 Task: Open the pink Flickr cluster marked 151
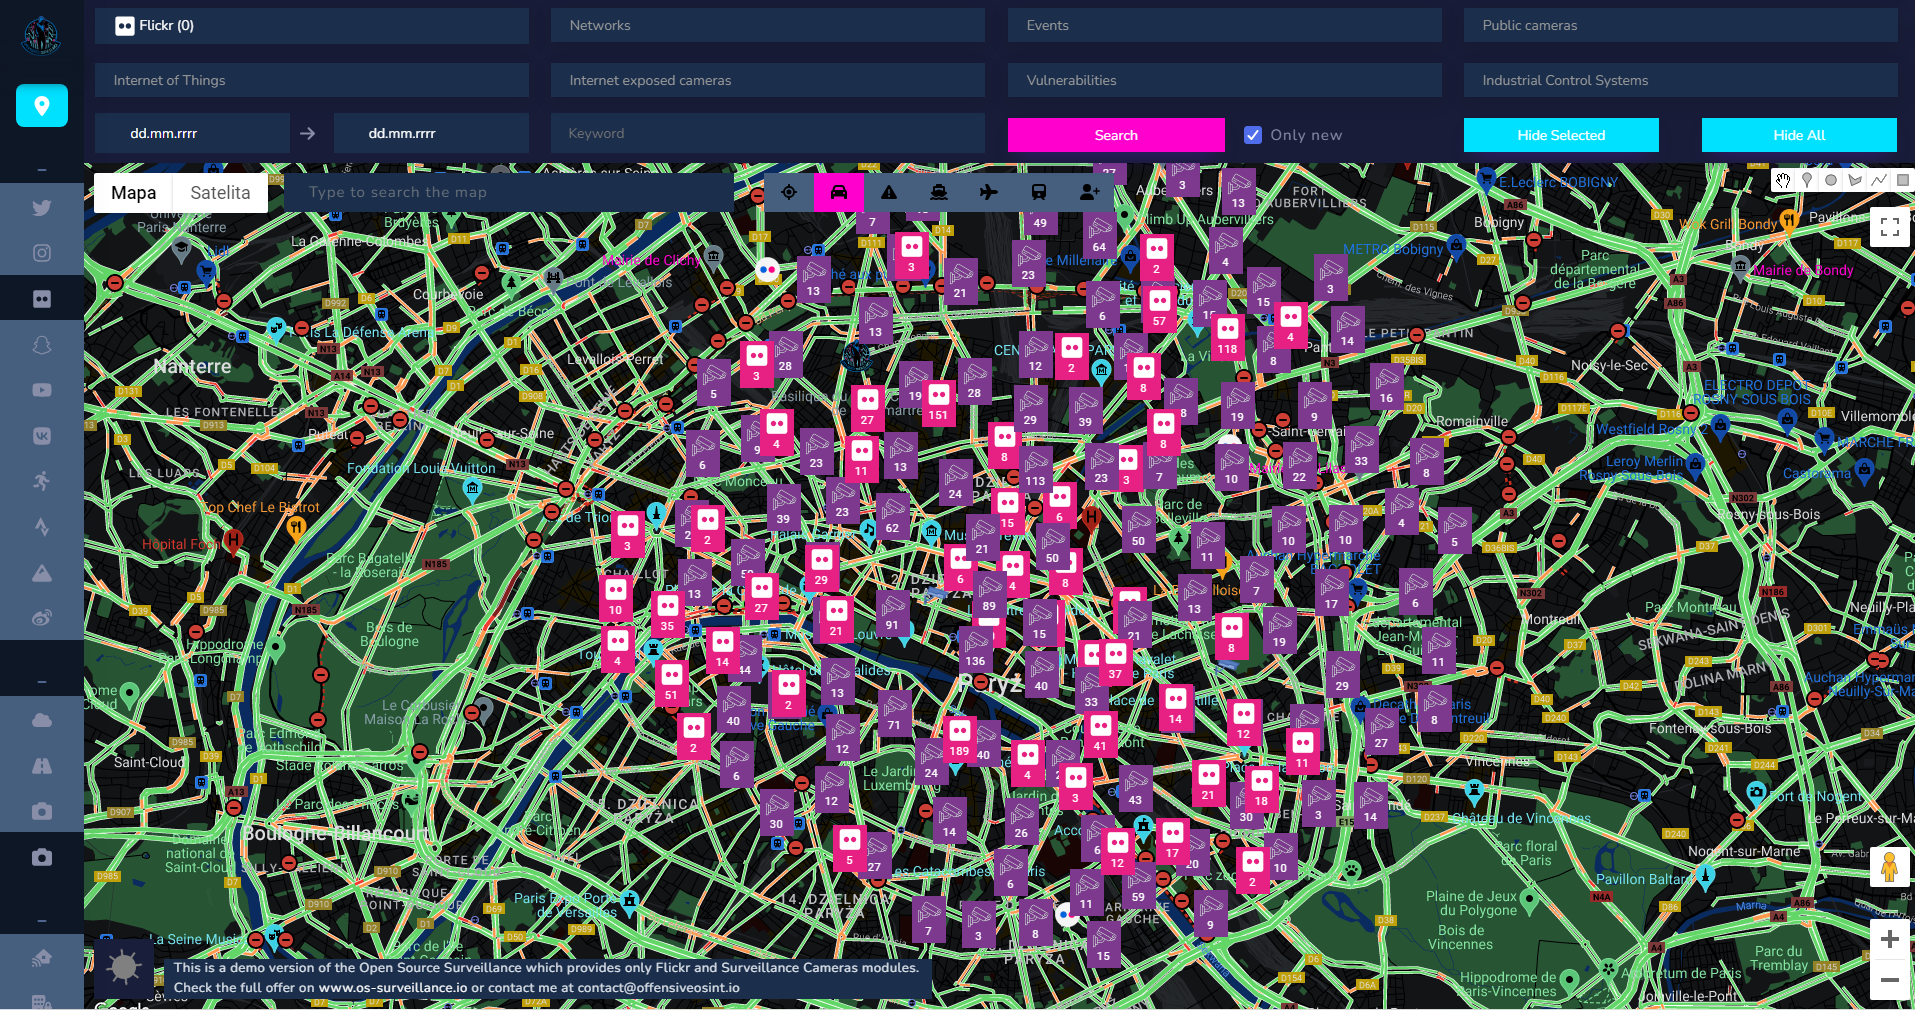938,402
